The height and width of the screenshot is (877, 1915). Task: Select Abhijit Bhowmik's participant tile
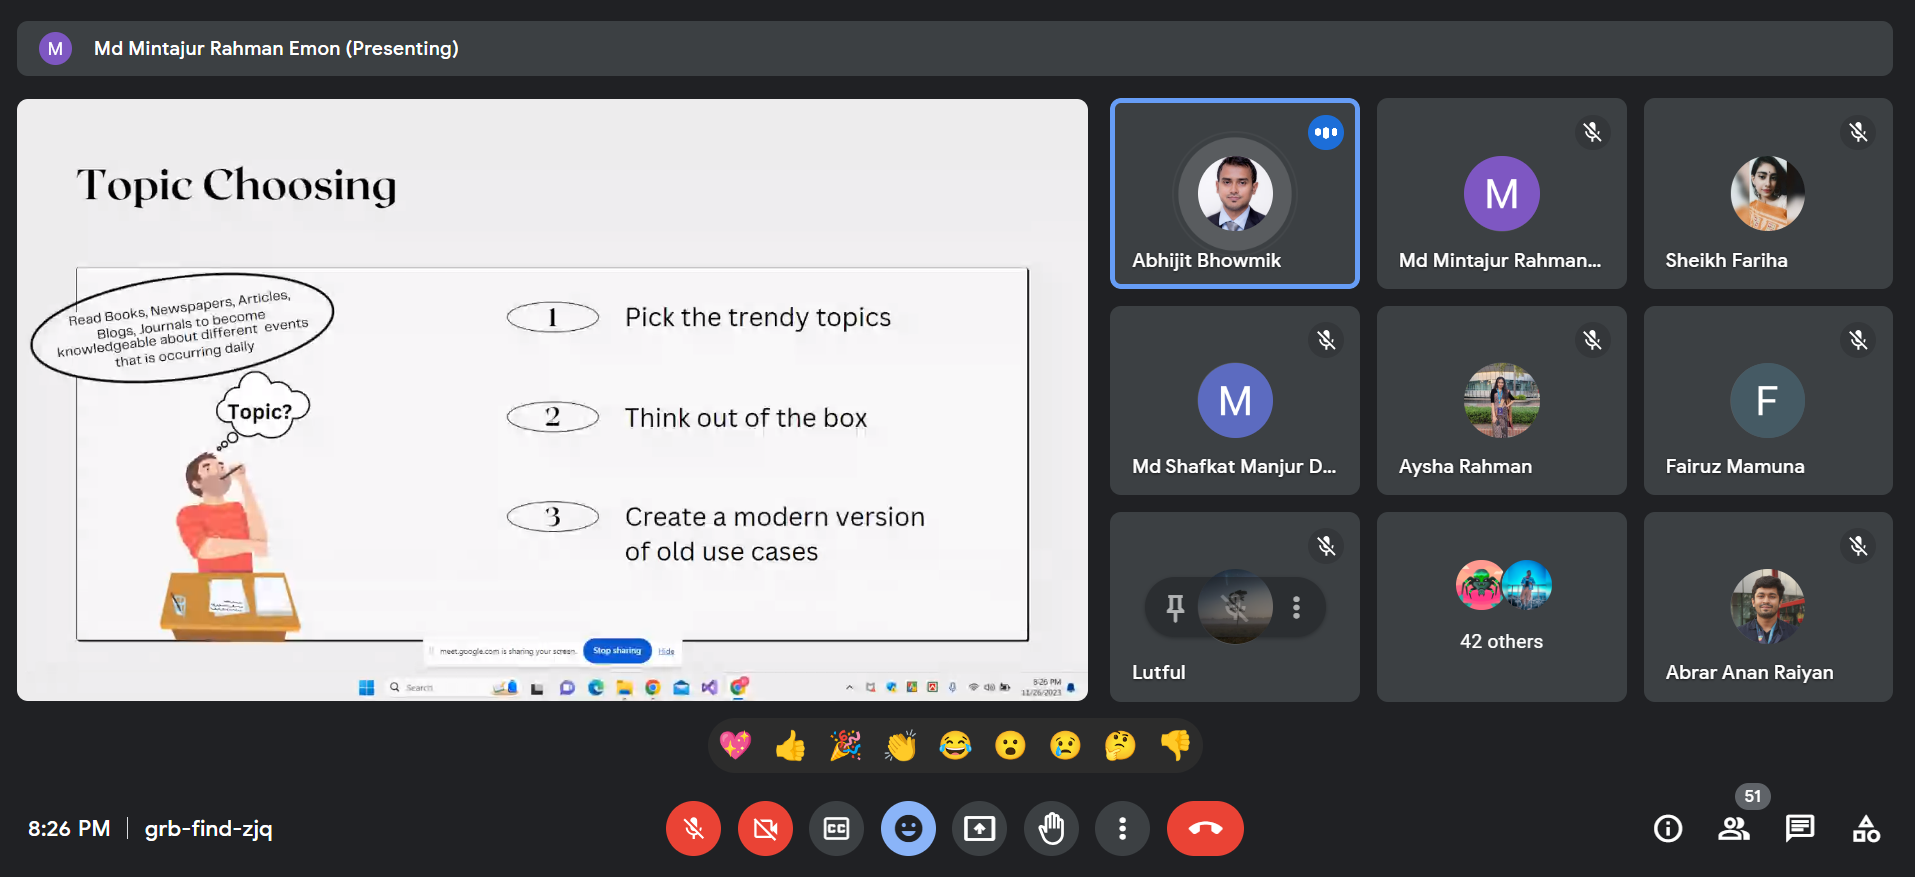[1234, 193]
